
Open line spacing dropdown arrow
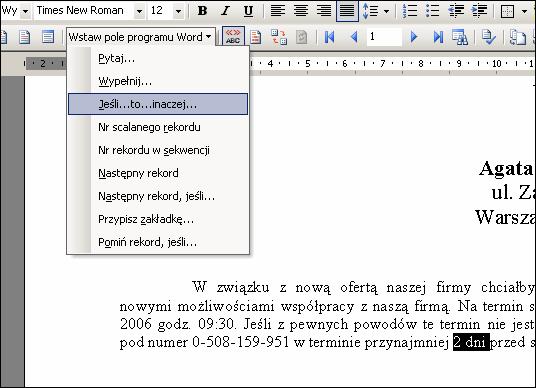(x=386, y=11)
